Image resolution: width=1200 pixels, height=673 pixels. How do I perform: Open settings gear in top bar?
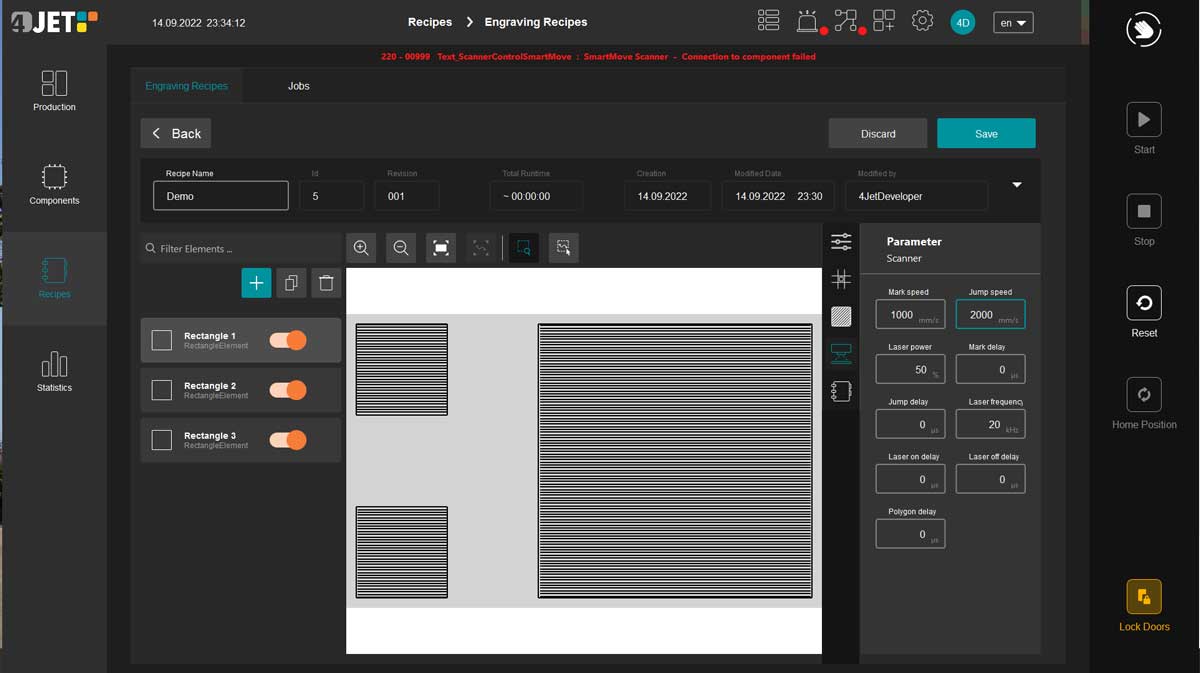click(x=922, y=21)
